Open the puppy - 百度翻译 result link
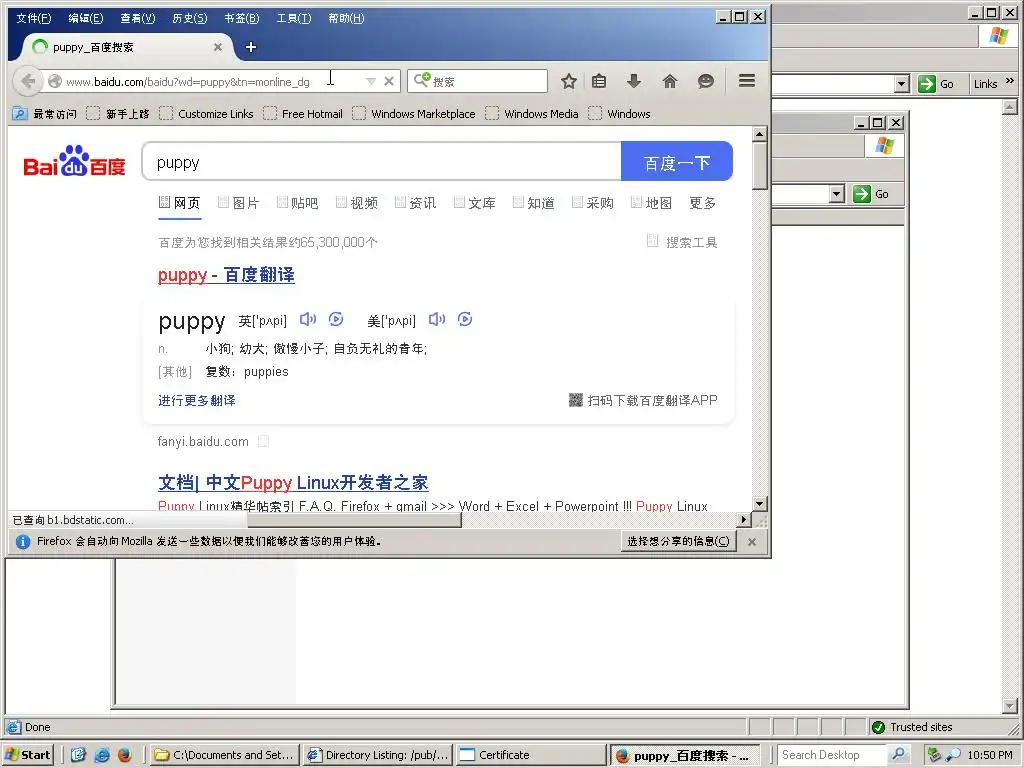This screenshot has height=768, width=1024. pos(226,275)
